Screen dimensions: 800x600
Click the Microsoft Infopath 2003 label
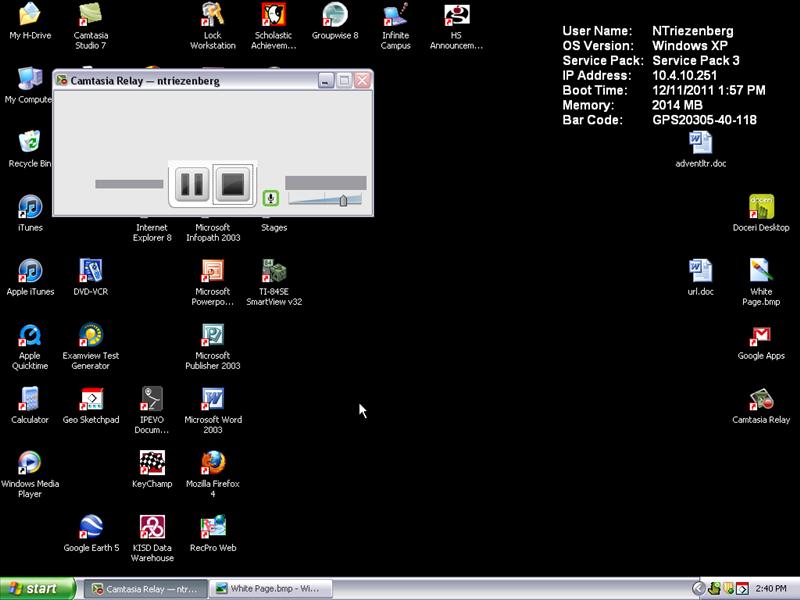213,233
